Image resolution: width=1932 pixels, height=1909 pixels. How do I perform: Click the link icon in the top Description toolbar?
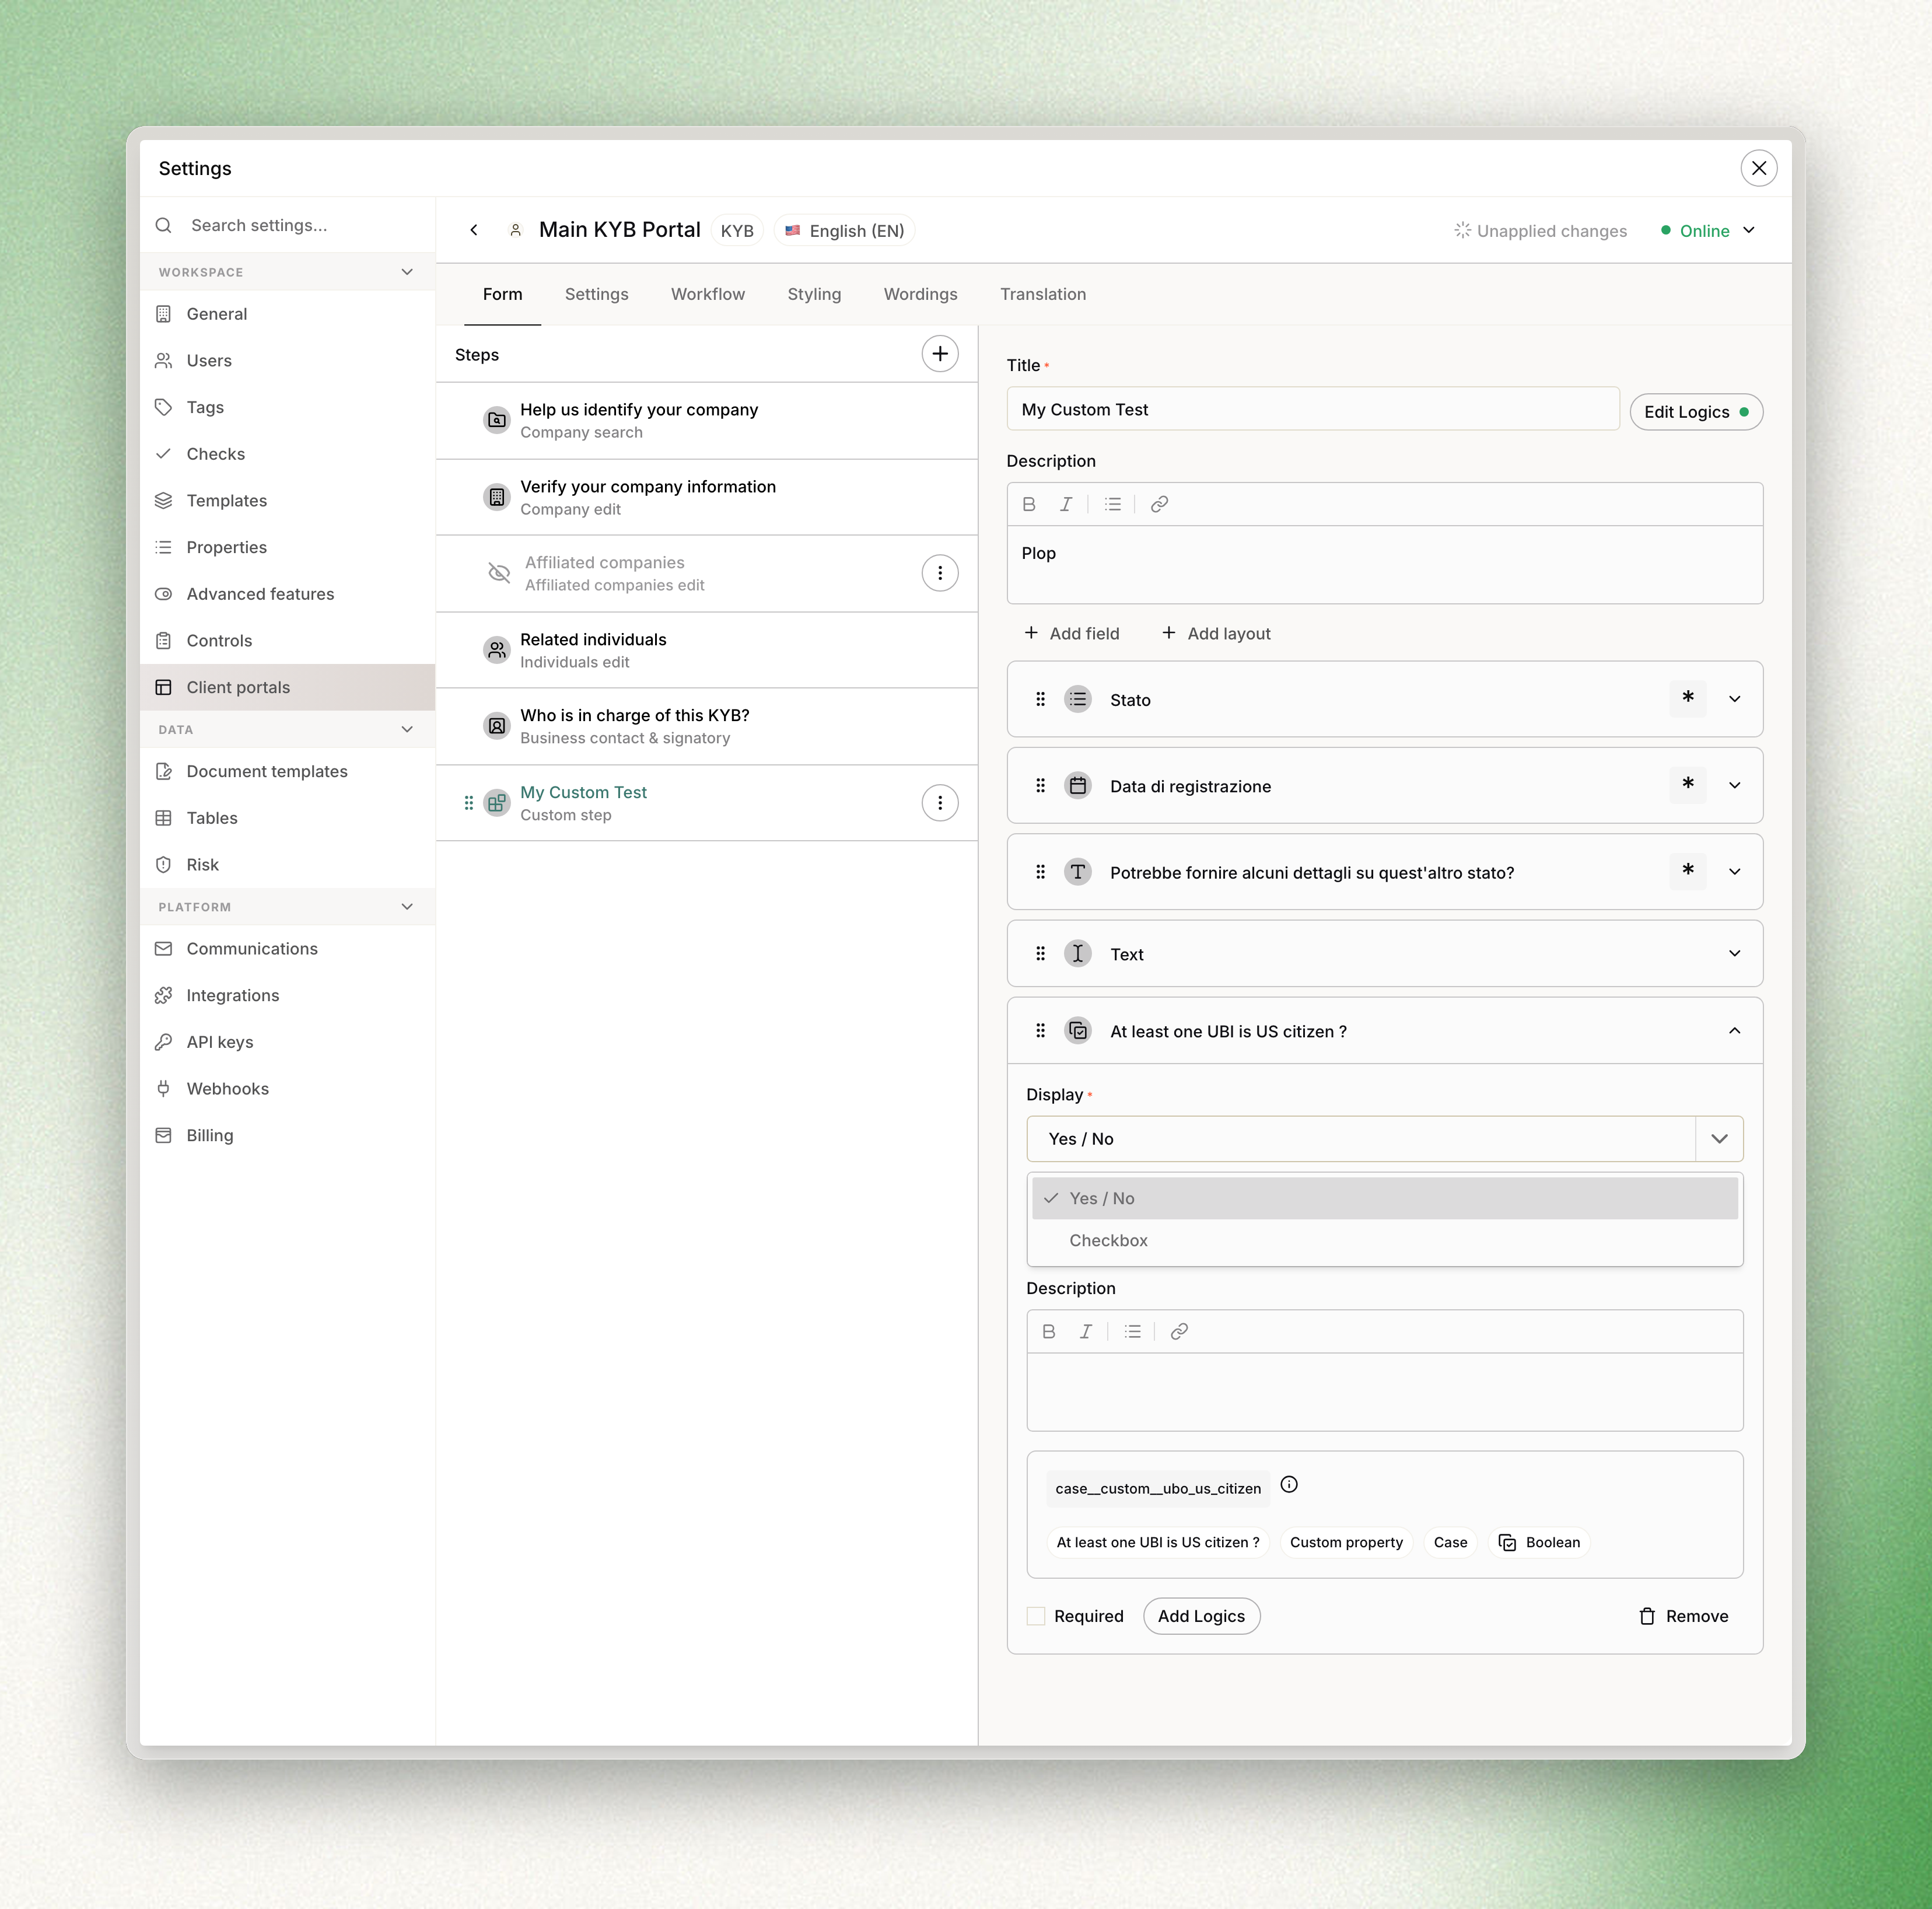click(1159, 504)
